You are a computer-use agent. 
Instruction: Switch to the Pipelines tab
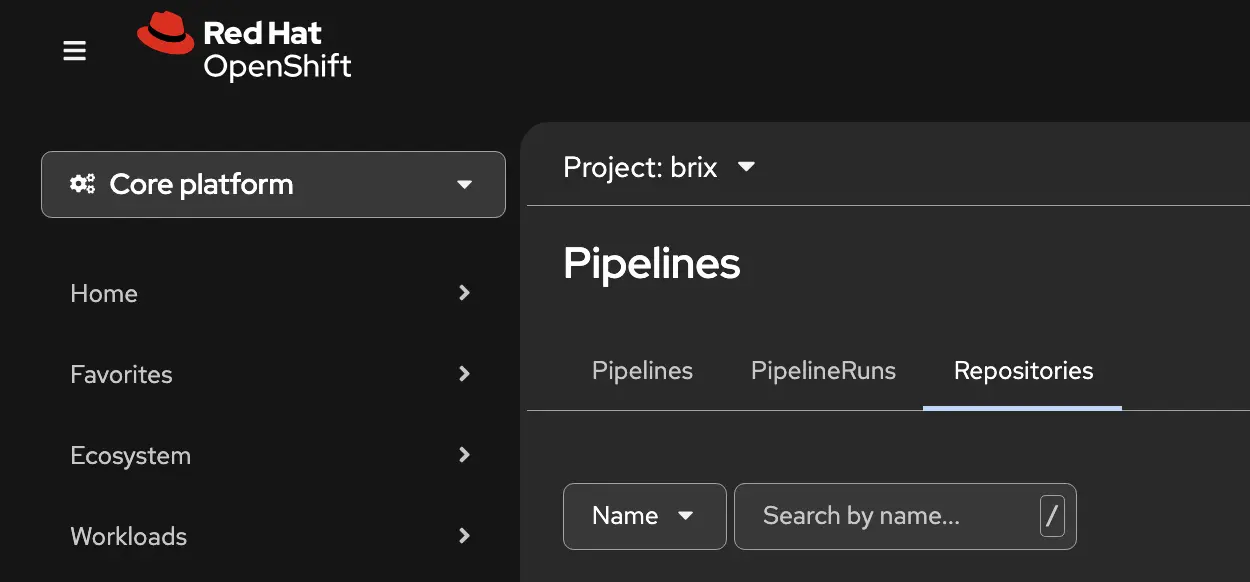(642, 371)
